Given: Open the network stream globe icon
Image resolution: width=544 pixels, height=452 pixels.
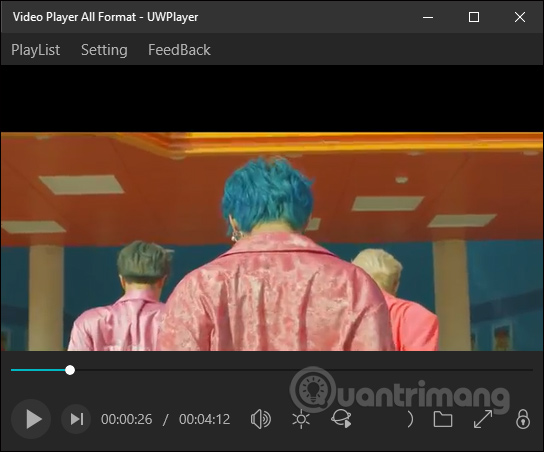Looking at the screenshot, I should pos(341,419).
